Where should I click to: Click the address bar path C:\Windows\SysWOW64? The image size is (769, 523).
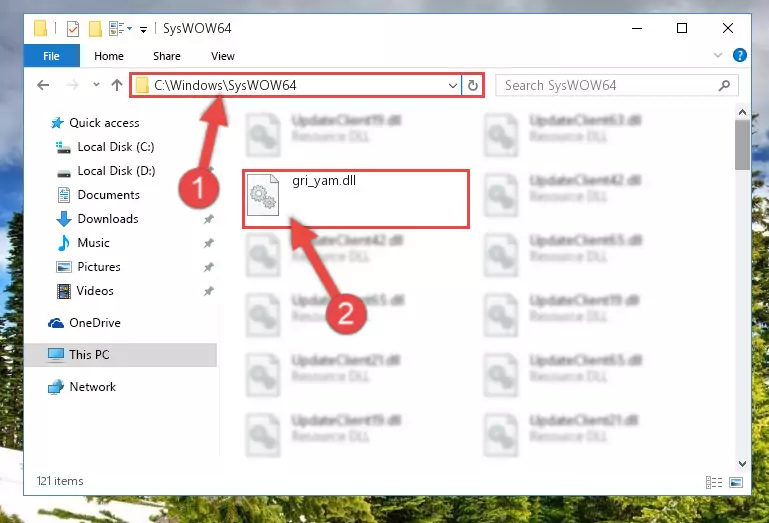[x=225, y=85]
